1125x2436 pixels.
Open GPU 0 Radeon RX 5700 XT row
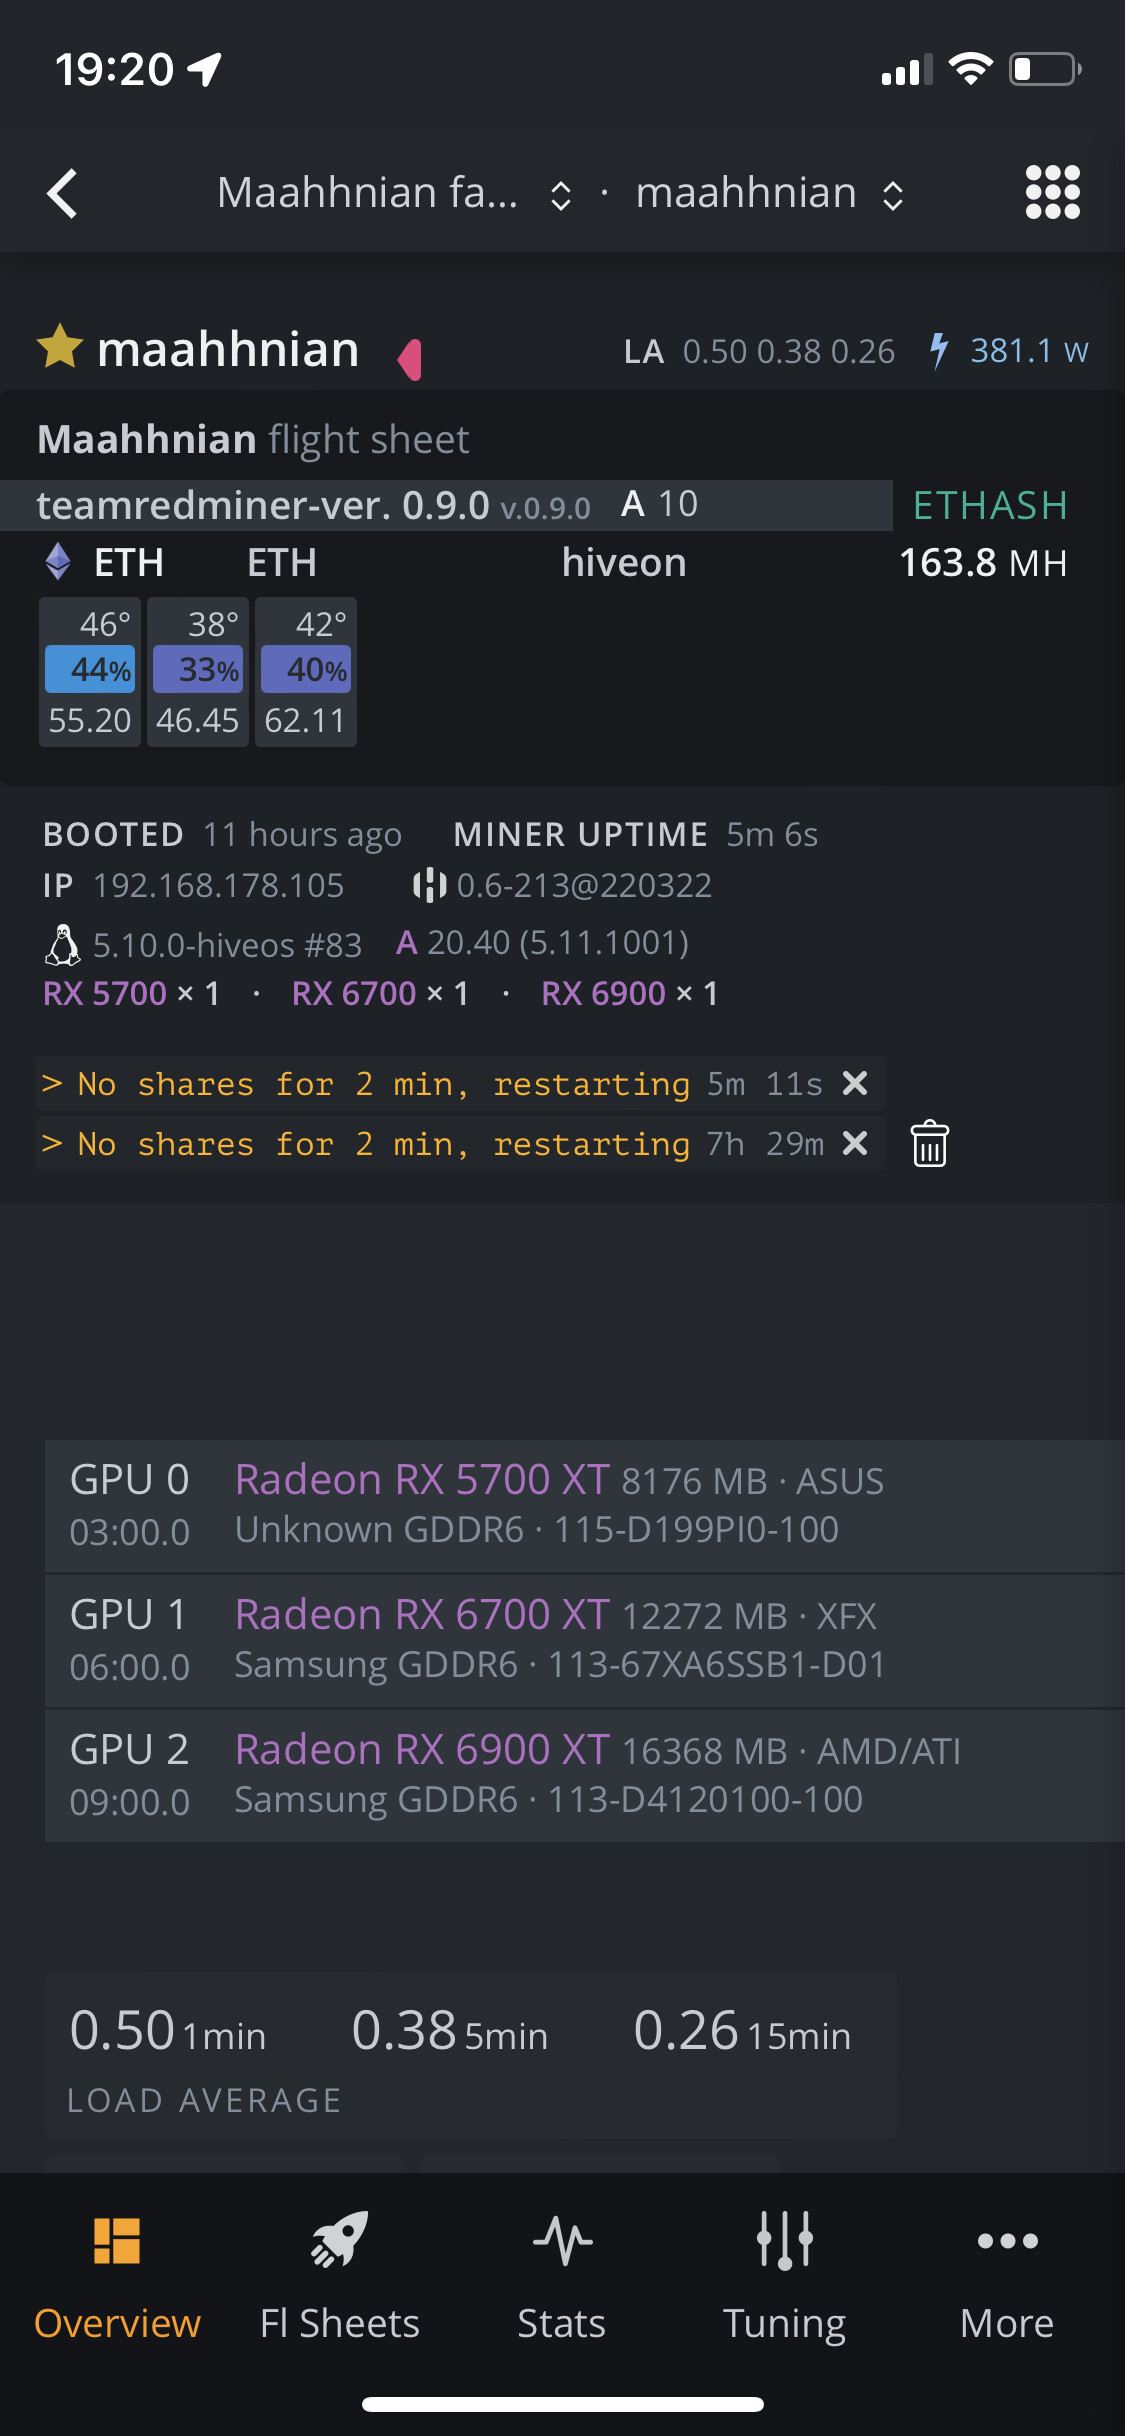click(584, 1505)
